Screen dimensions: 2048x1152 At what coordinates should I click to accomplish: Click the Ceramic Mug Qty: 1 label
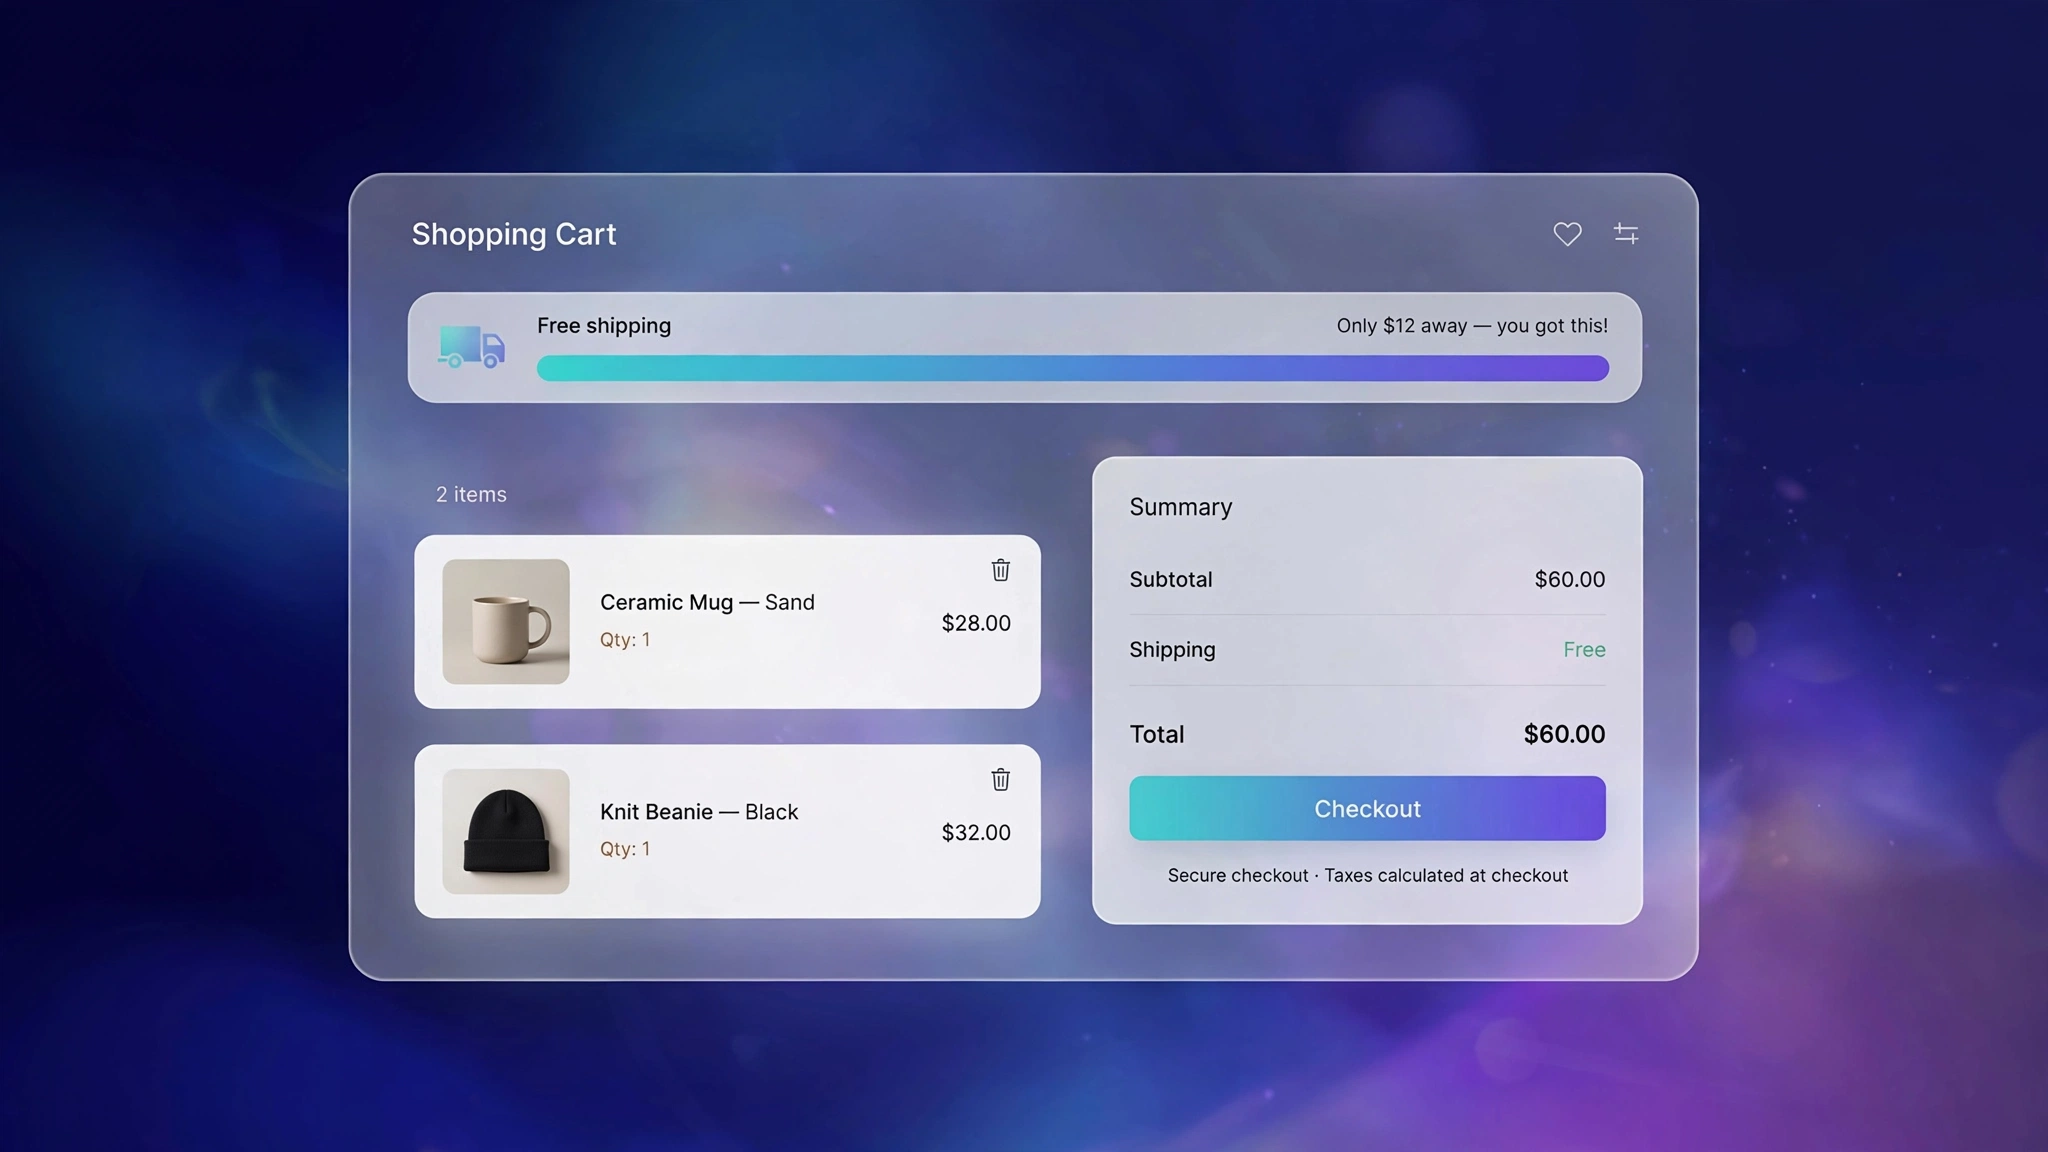tap(625, 640)
